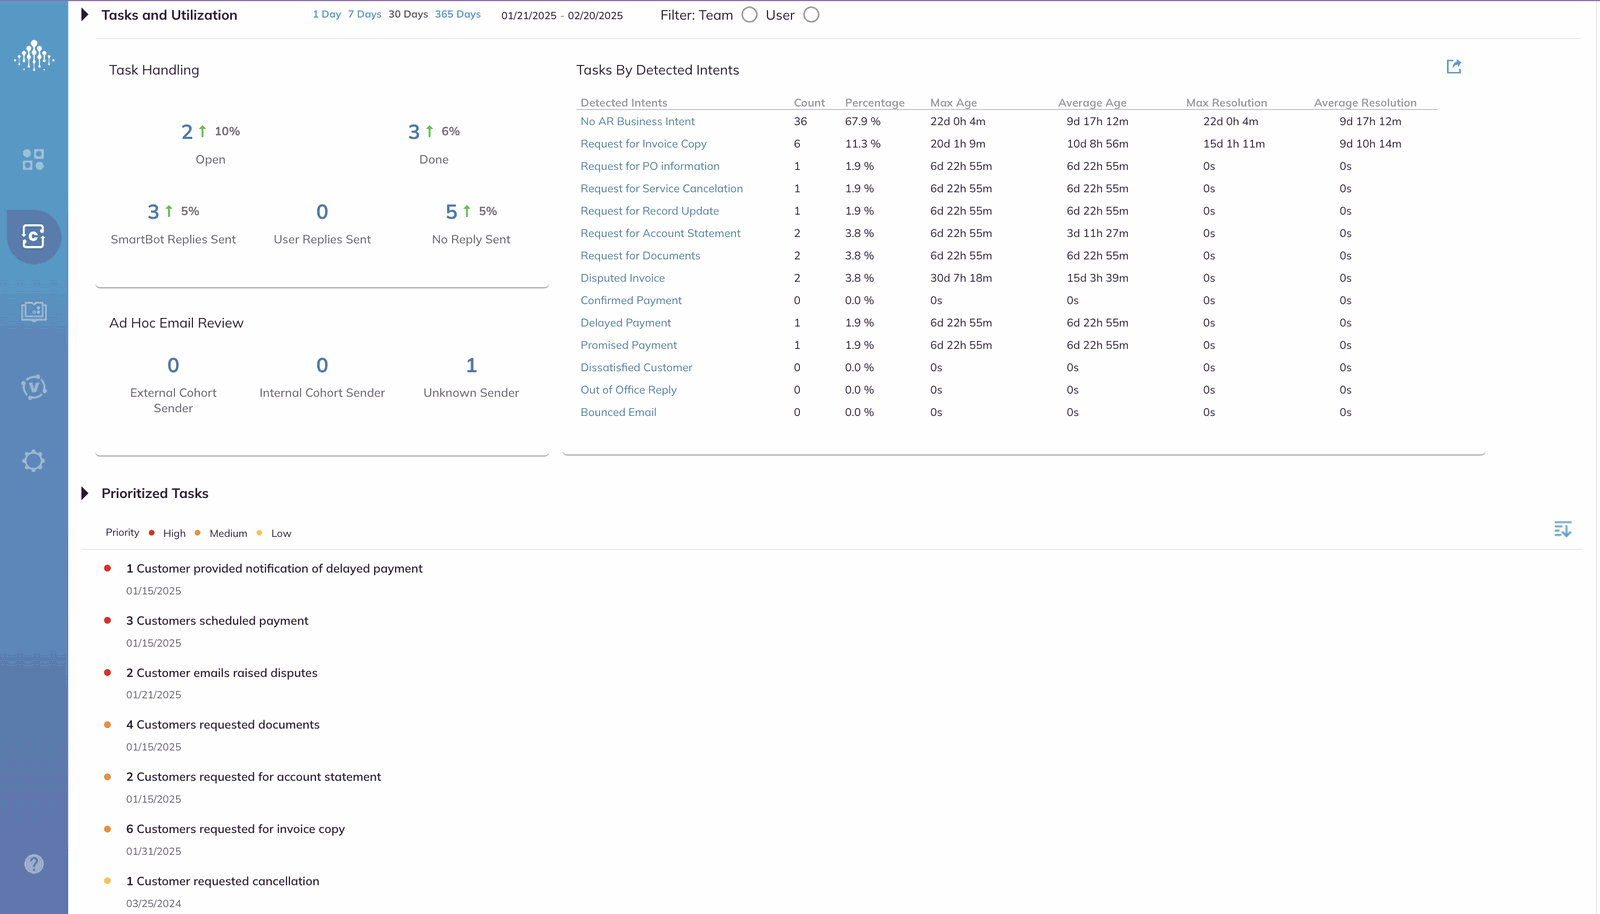Open the circular V icon in sidebar
The image size is (1600, 914).
pos(34,387)
